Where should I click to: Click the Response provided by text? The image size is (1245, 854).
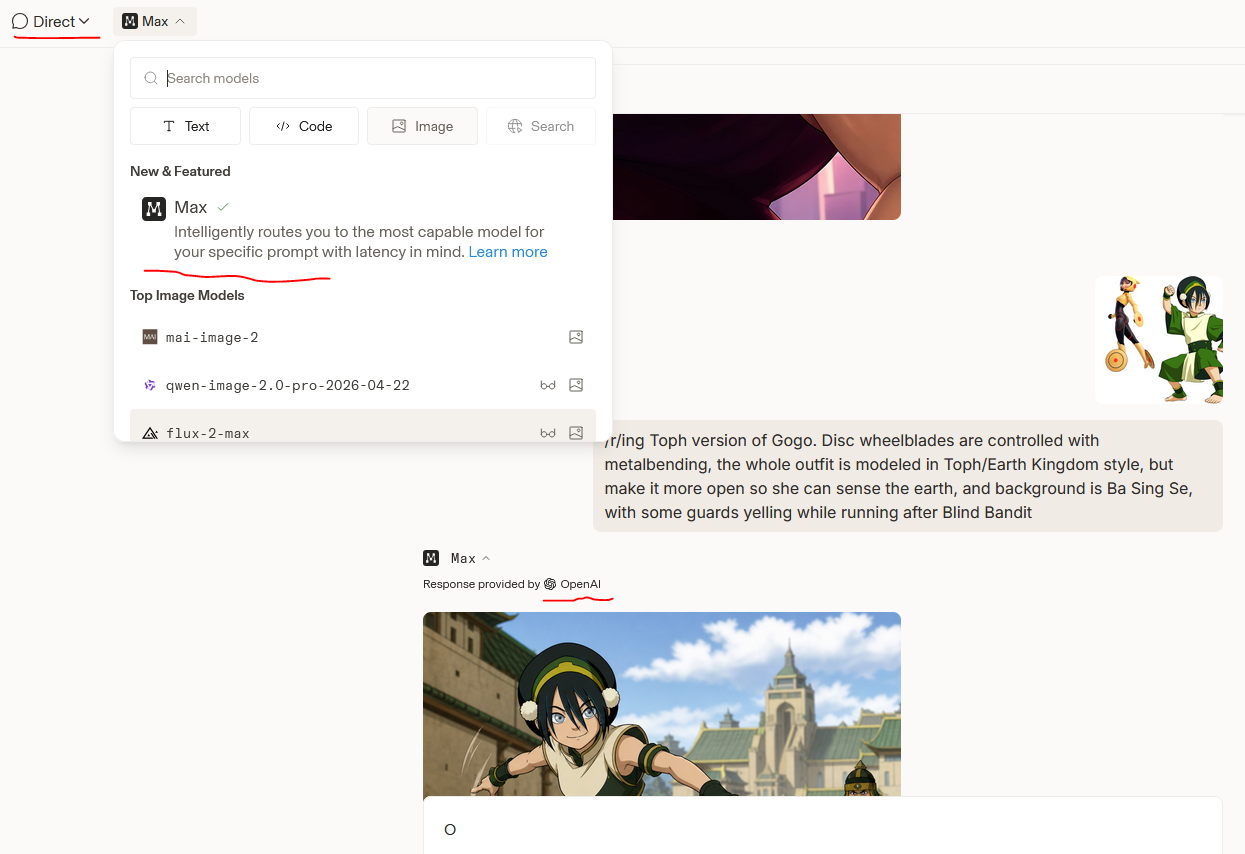click(x=481, y=584)
